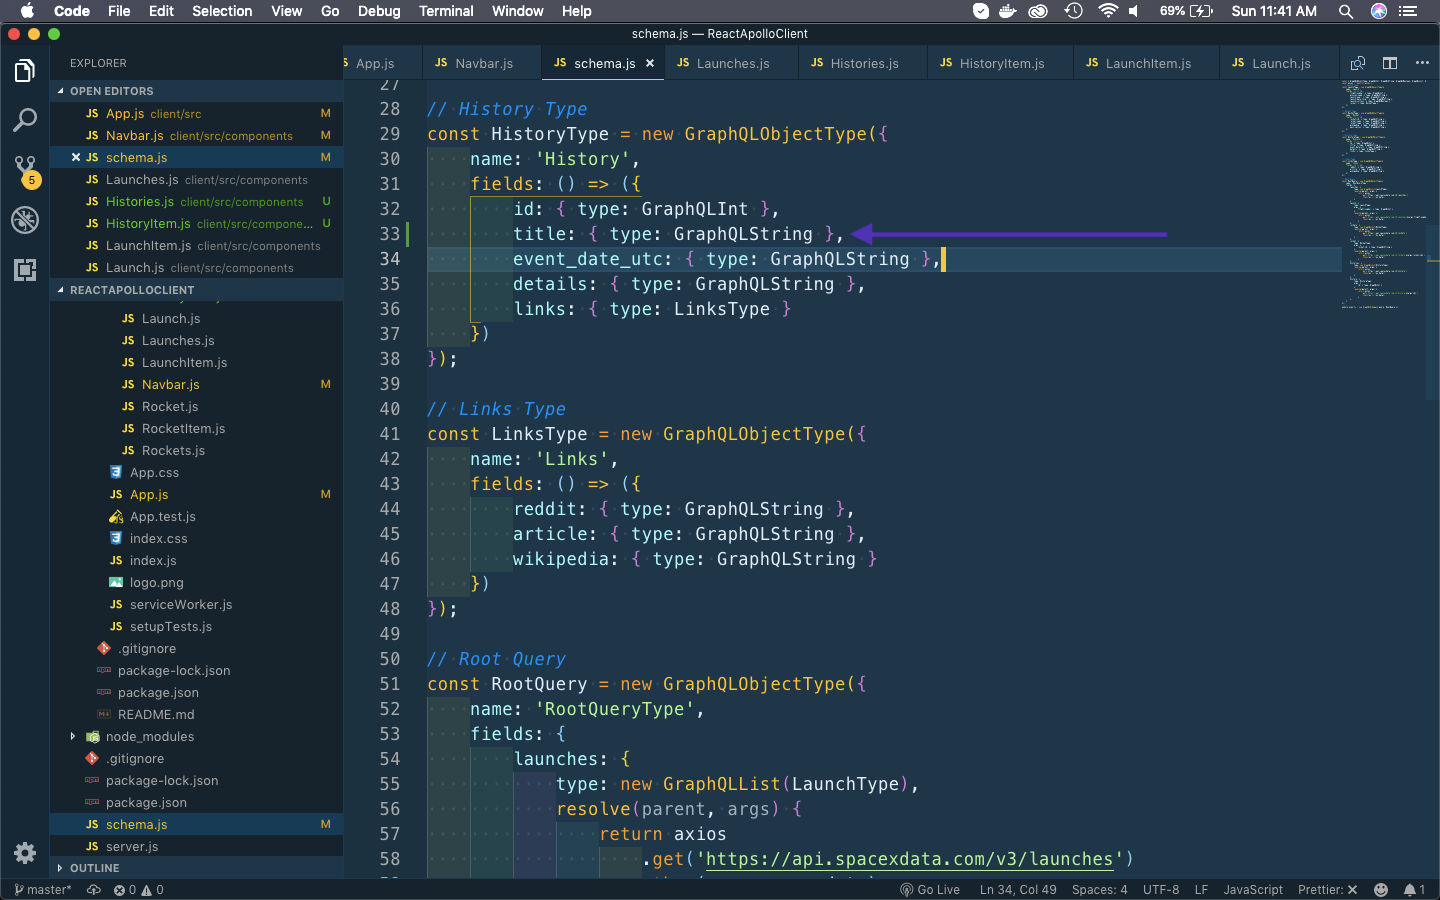Open Time Machine menu bar icon
Viewport: 1440px width, 900px height.
pyautogui.click(x=1073, y=11)
